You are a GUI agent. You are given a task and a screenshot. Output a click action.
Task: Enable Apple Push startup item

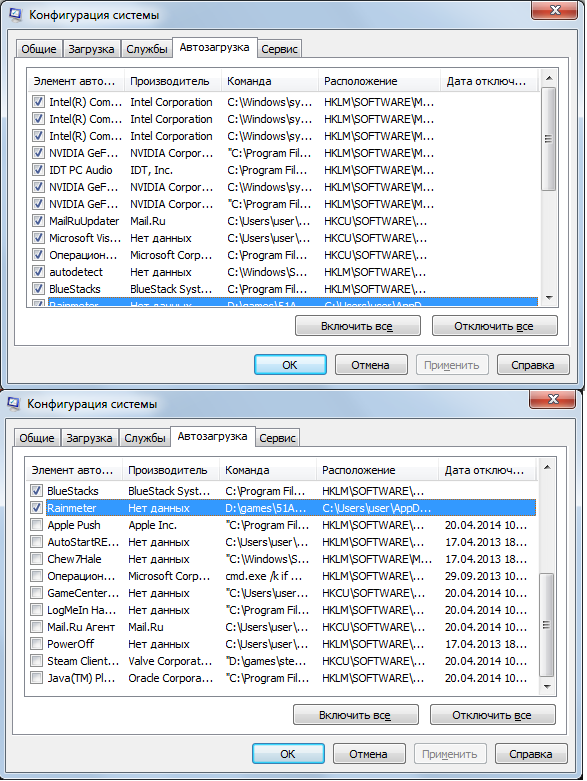(36, 525)
